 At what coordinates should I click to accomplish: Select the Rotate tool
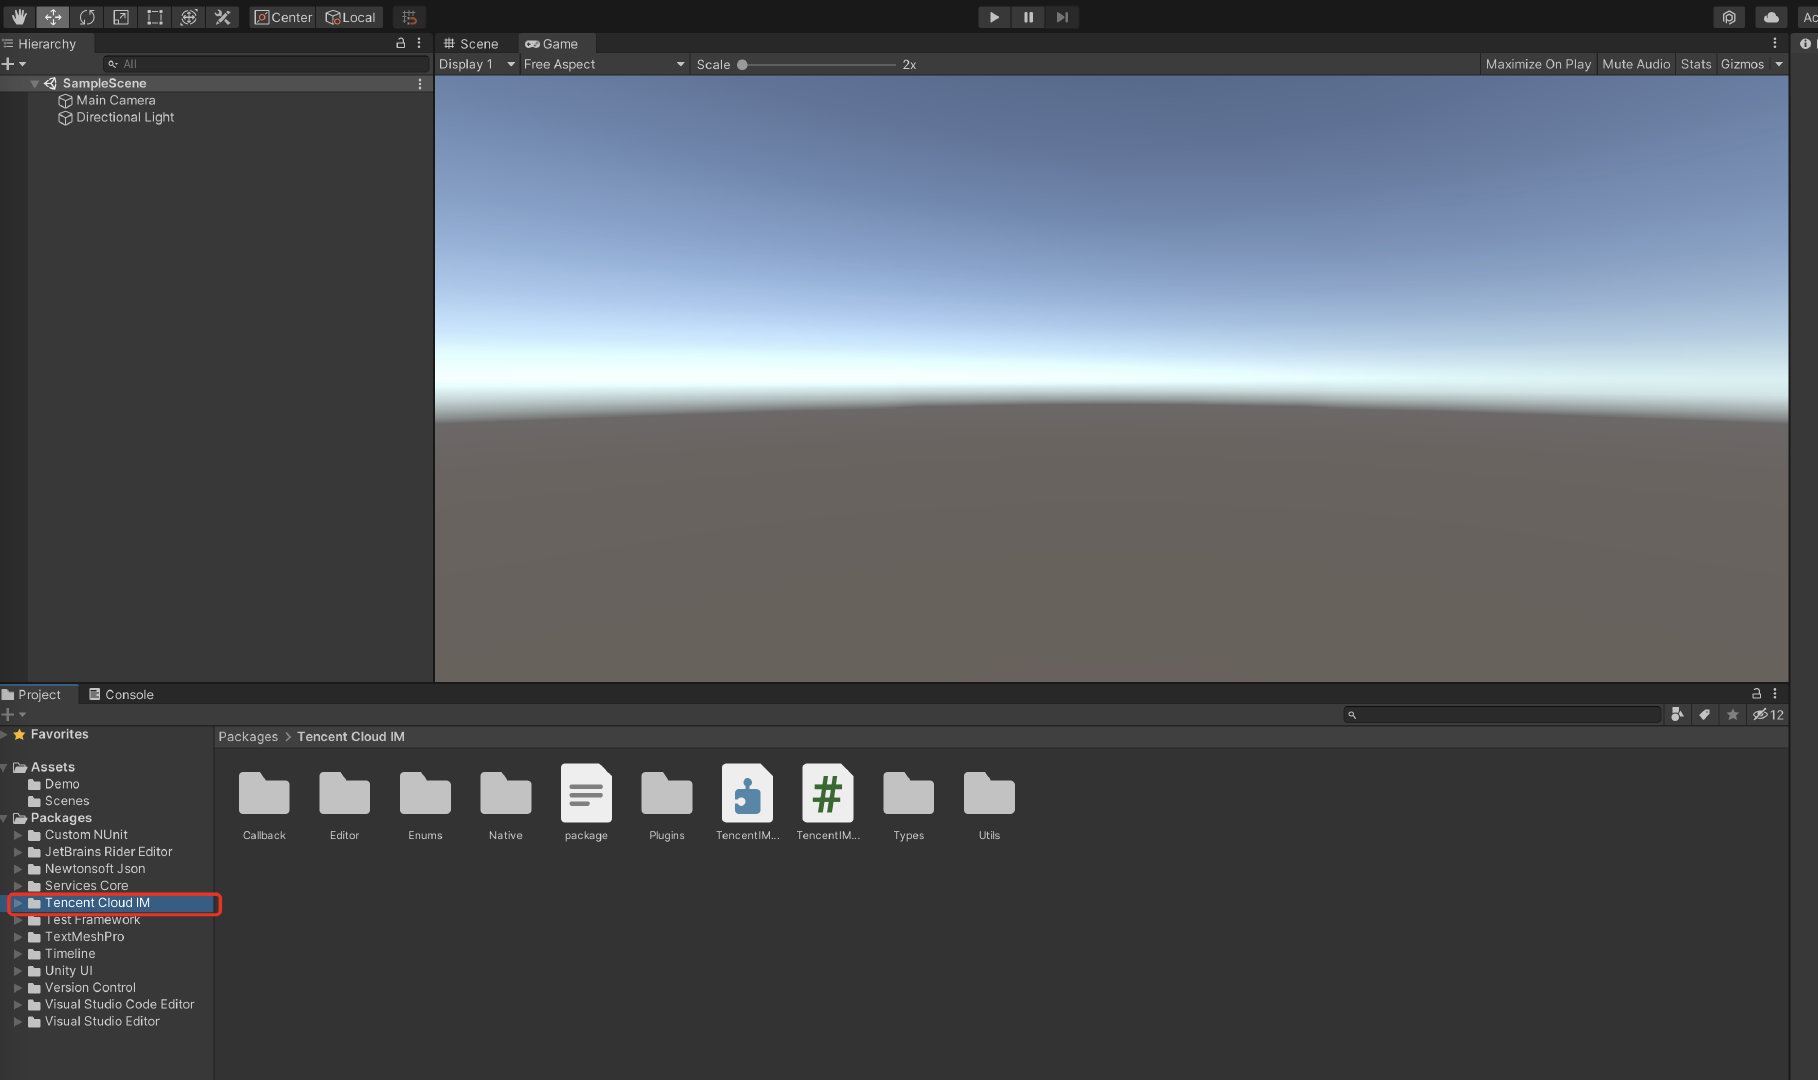87,17
